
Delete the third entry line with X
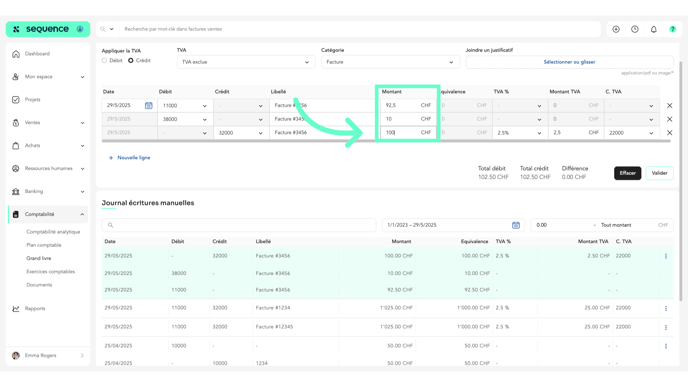pyautogui.click(x=670, y=133)
